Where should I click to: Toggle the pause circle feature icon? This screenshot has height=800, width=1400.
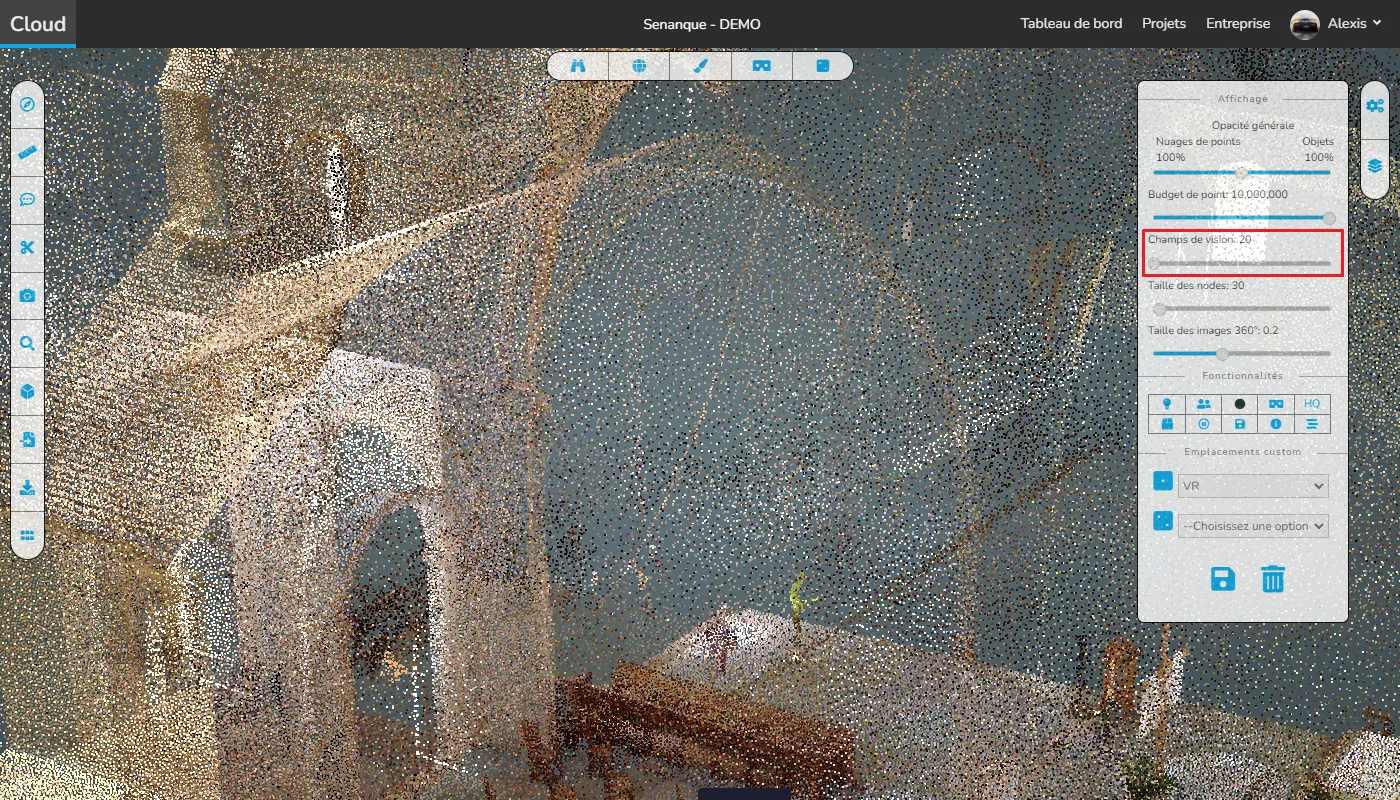point(1203,424)
